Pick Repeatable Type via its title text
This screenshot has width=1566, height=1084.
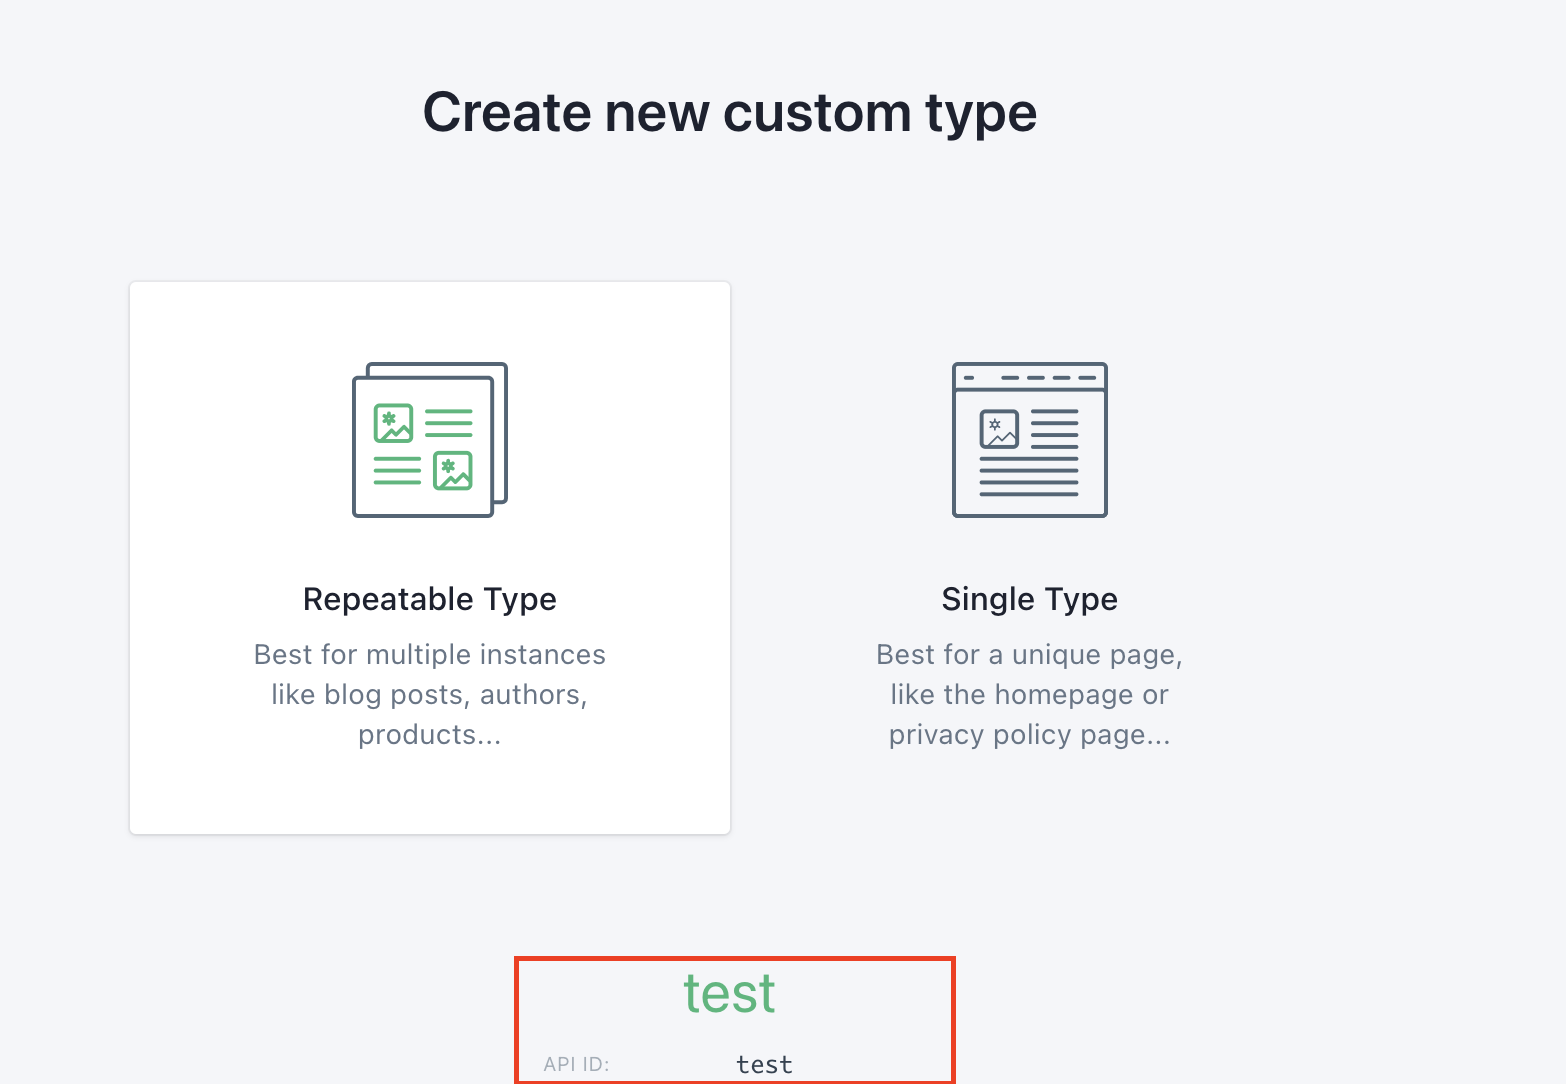pyautogui.click(x=430, y=599)
